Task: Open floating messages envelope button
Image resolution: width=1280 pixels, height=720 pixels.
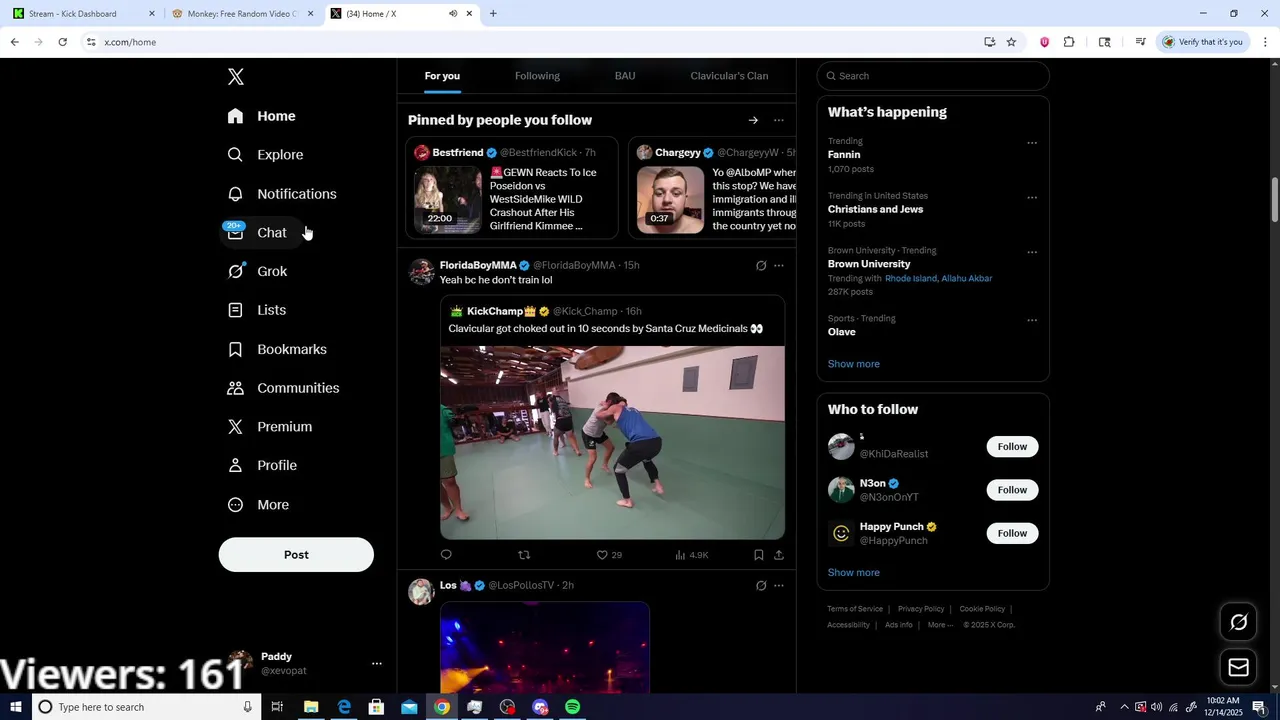Action: [x=1238, y=667]
